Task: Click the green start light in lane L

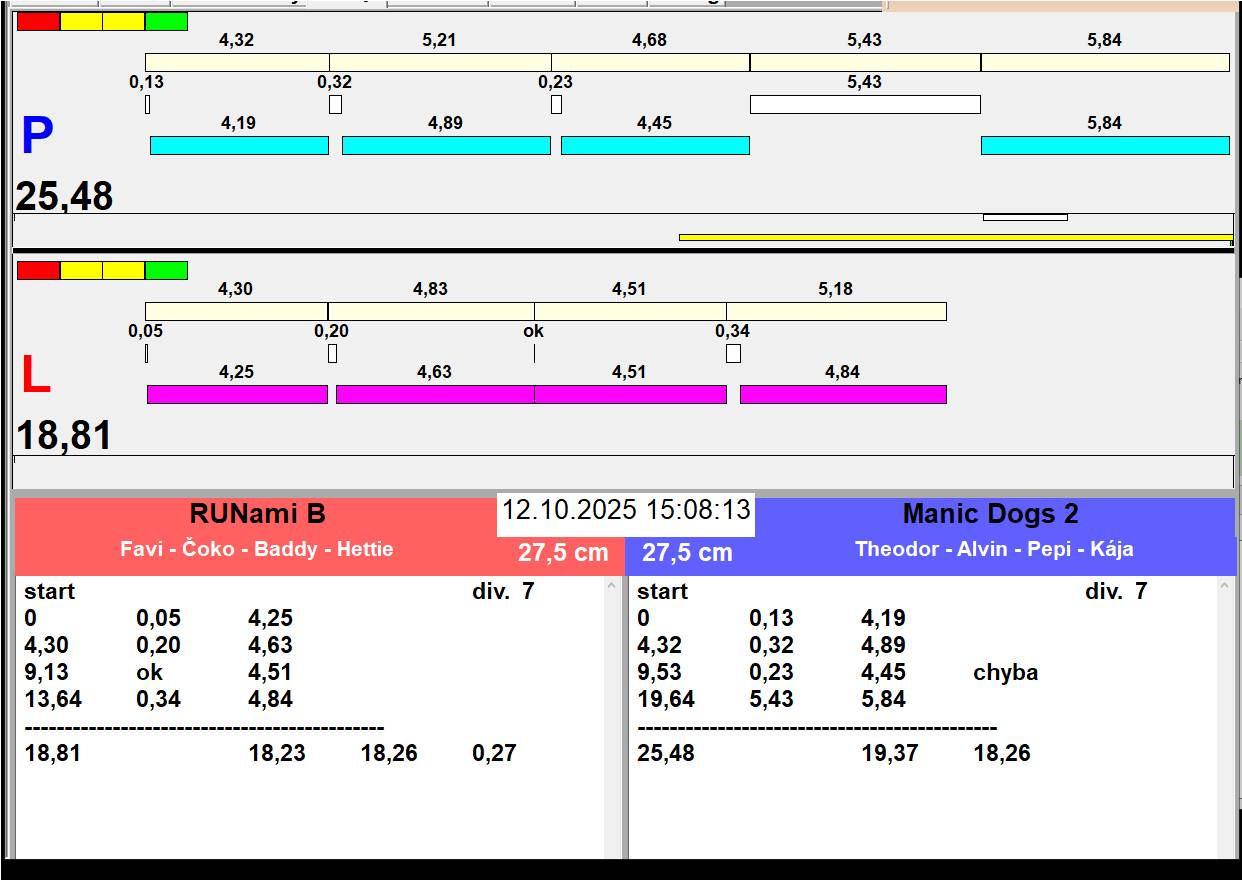Action: point(166,270)
